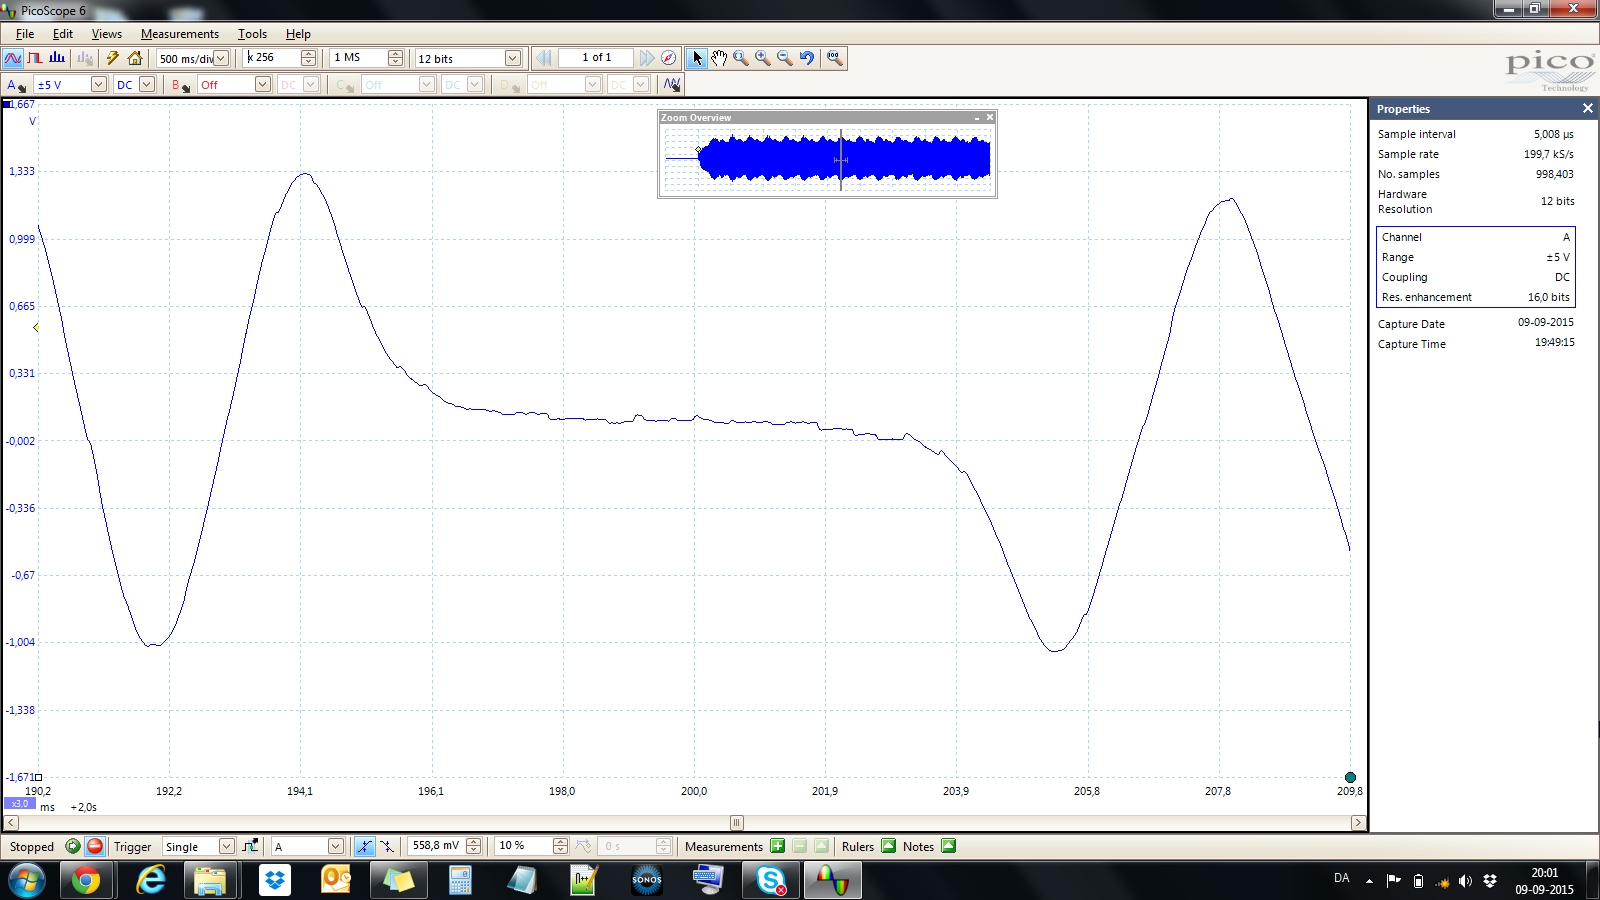Show the Notes area
The image size is (1600, 900).
click(948, 846)
